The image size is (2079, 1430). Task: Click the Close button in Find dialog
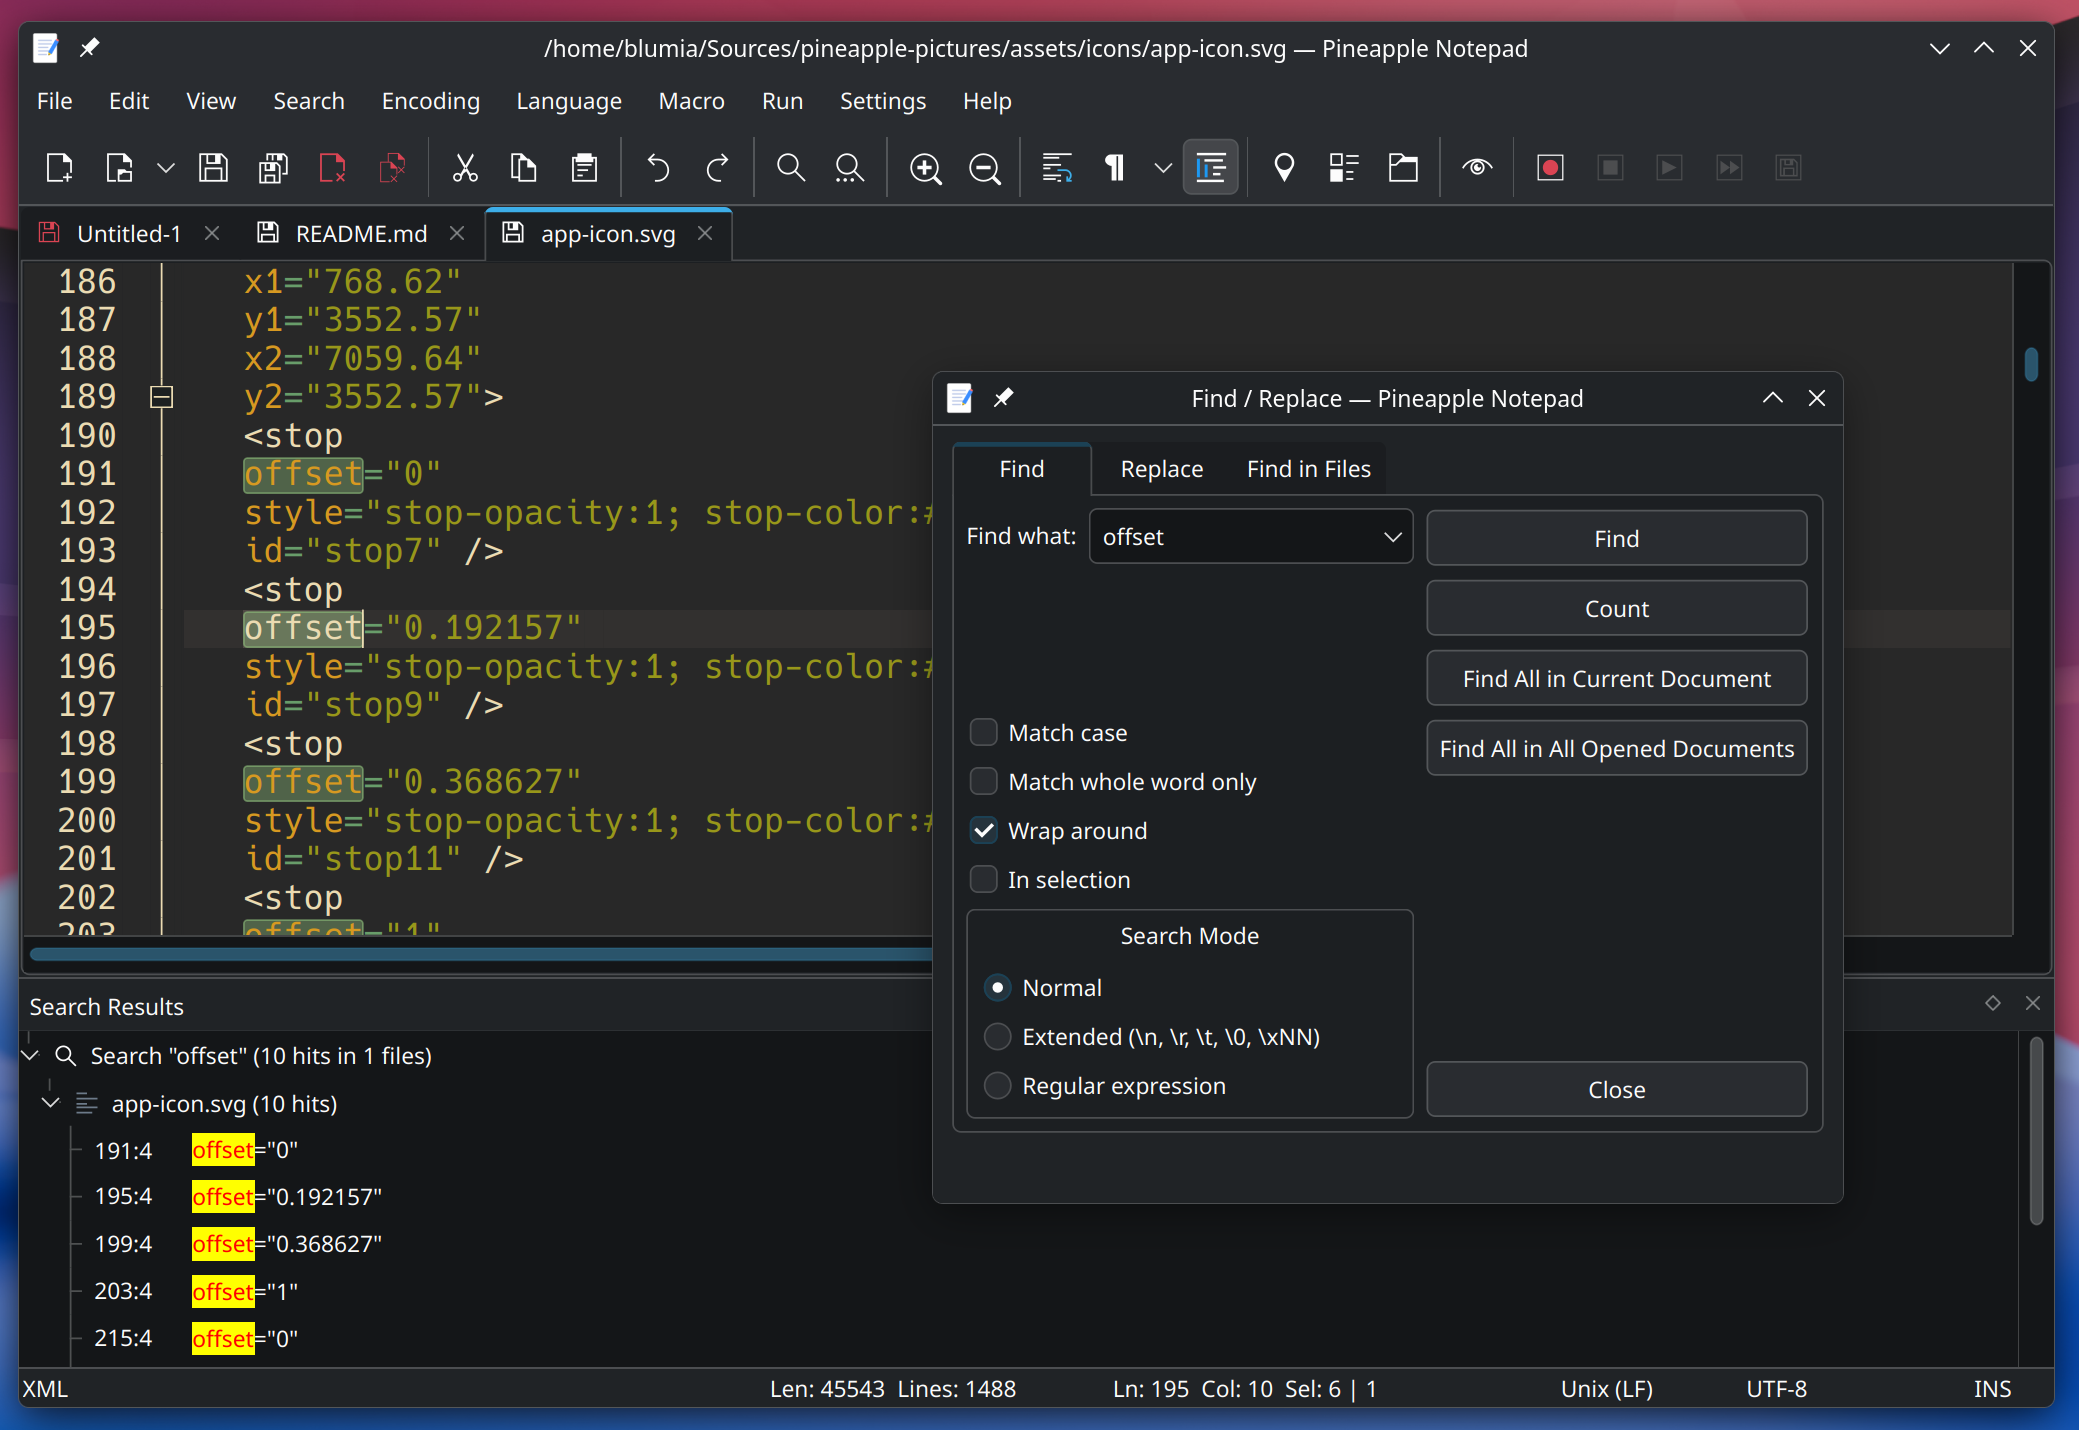click(x=1616, y=1090)
